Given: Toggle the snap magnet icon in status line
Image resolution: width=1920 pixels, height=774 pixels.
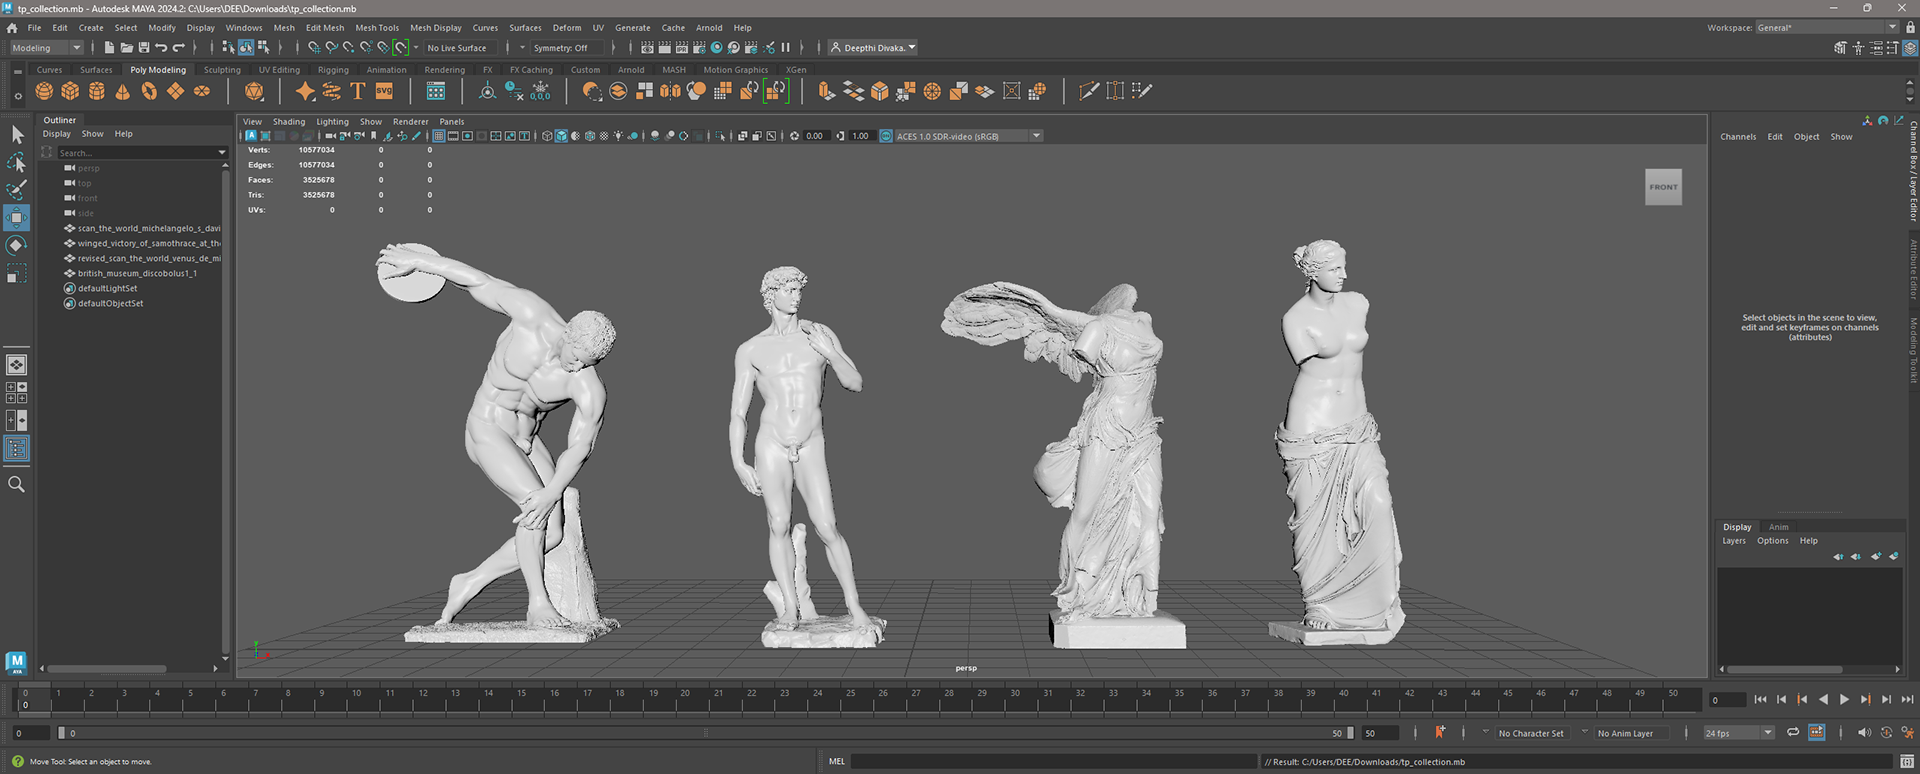Looking at the screenshot, I should 401,48.
